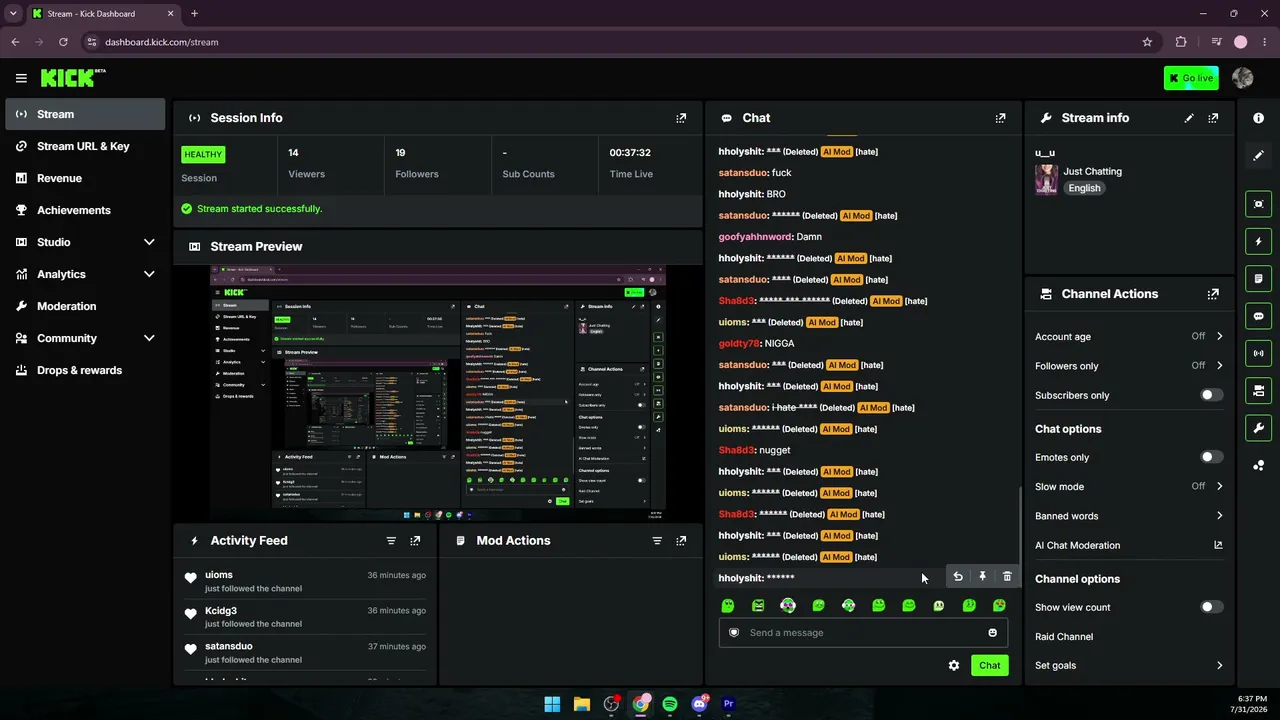Toggle Show view count switch

[1212, 607]
